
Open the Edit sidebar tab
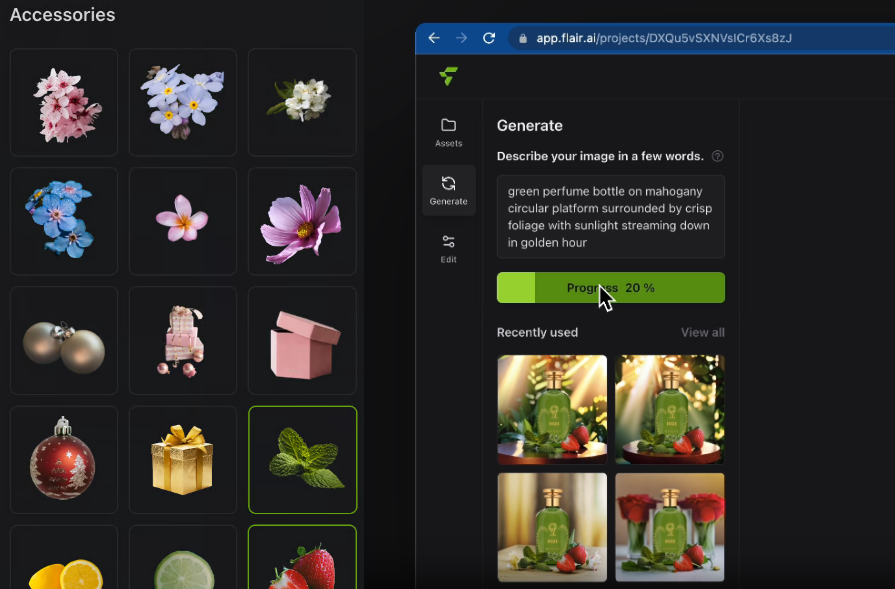pyautogui.click(x=449, y=249)
